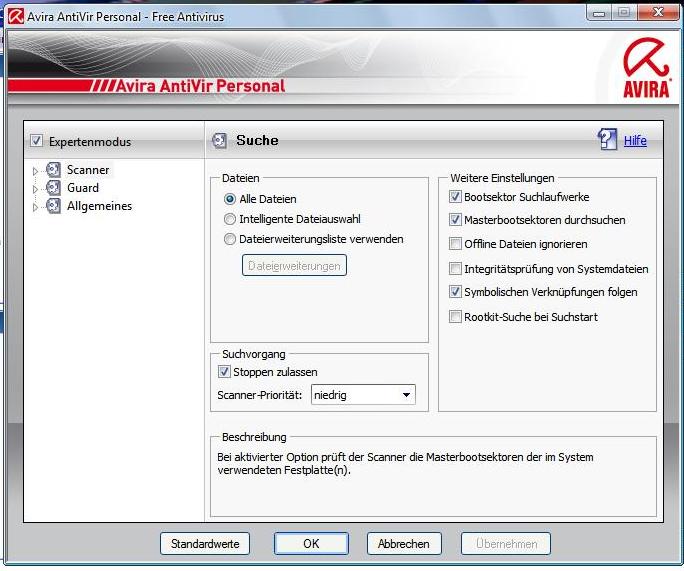
Task: Click the Suchvorgang group label
Action: pyautogui.click(x=254, y=354)
